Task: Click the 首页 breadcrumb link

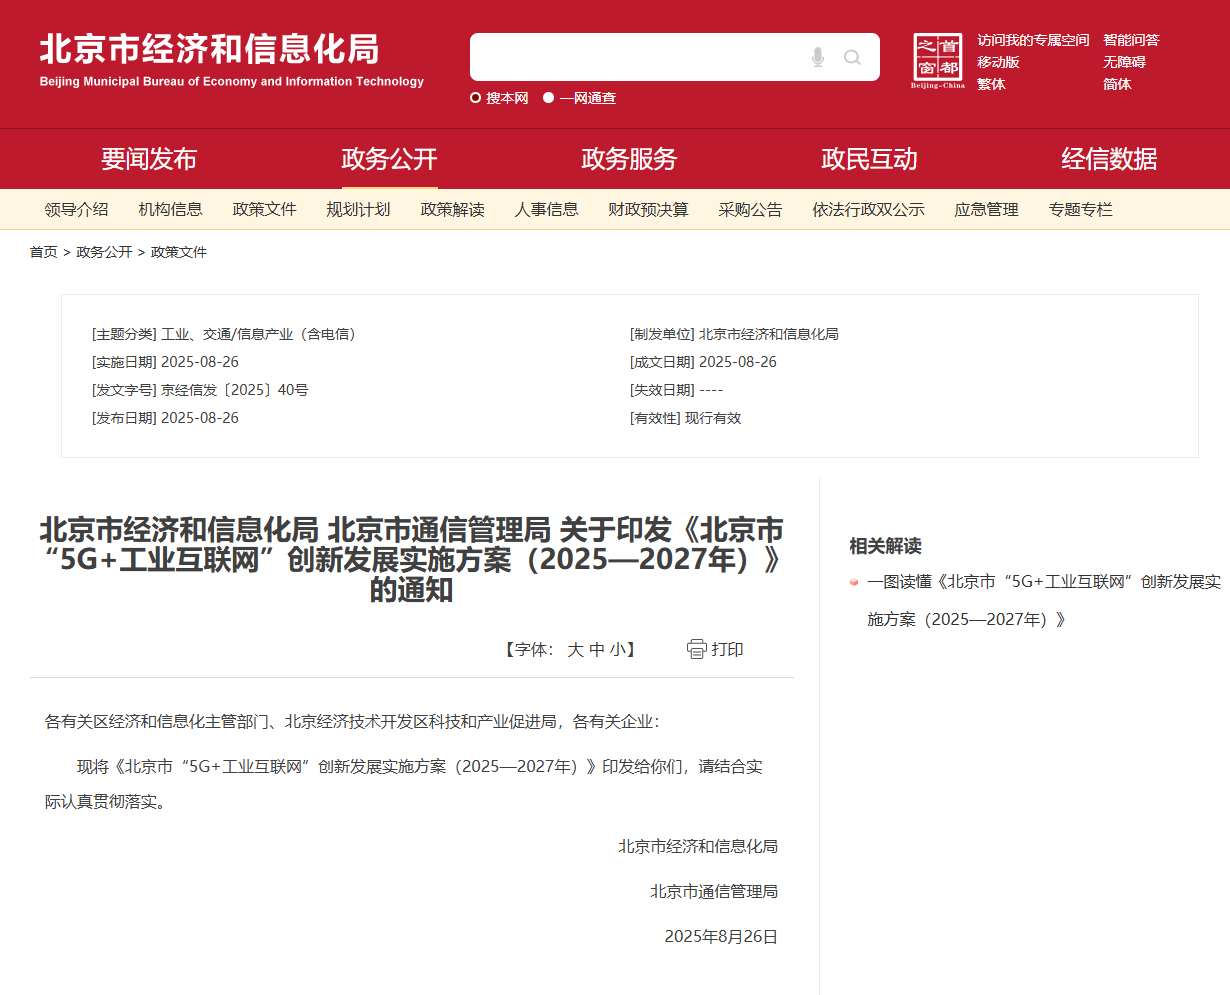Action: pos(43,252)
